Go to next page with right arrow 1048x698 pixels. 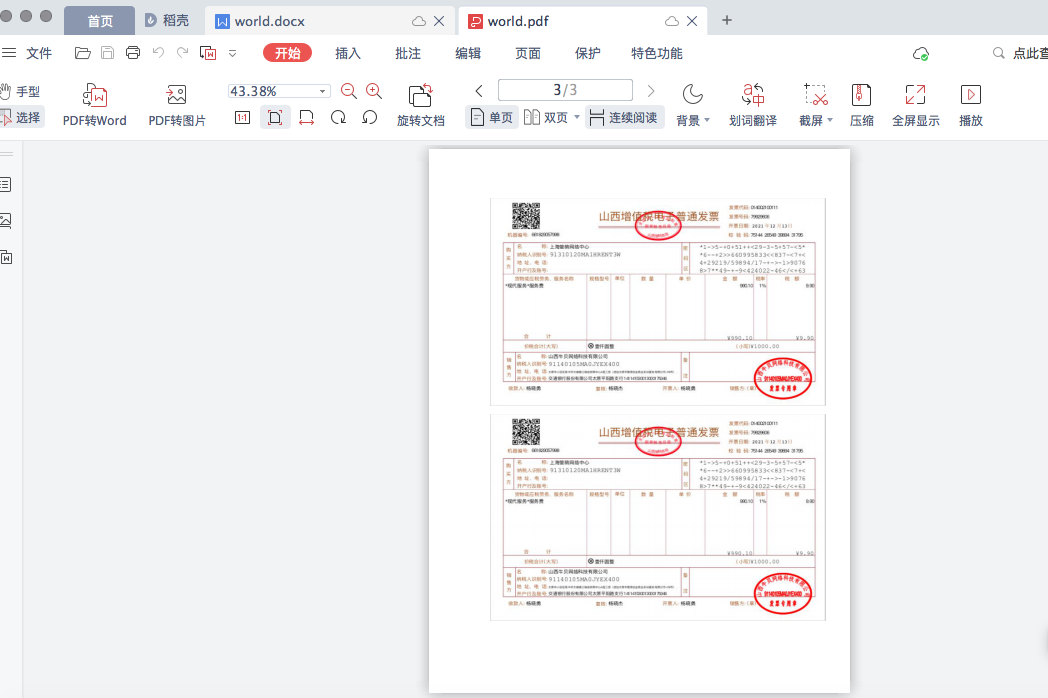[x=649, y=89]
